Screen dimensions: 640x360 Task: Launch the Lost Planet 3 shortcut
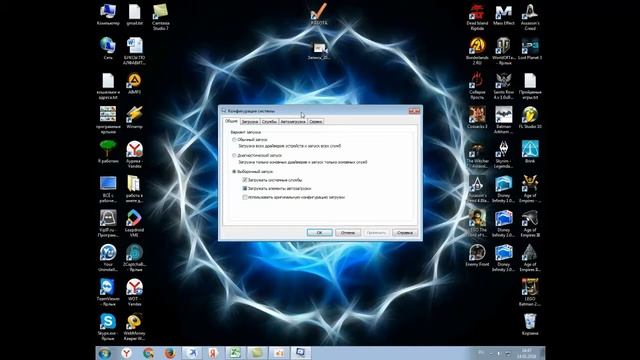click(x=530, y=49)
